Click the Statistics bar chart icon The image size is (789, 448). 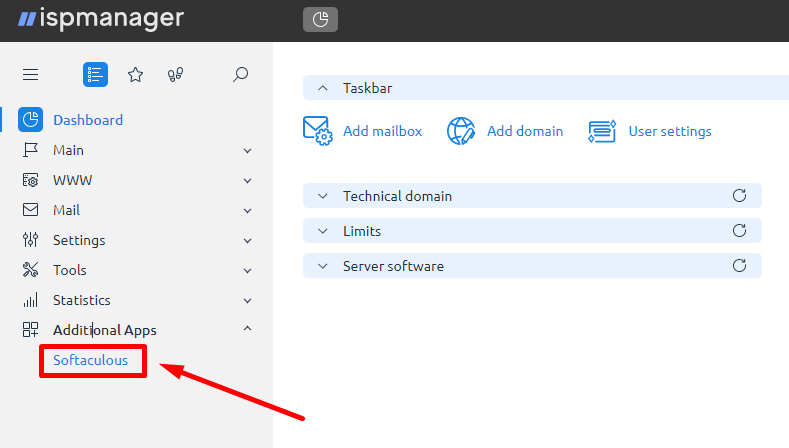(30, 300)
